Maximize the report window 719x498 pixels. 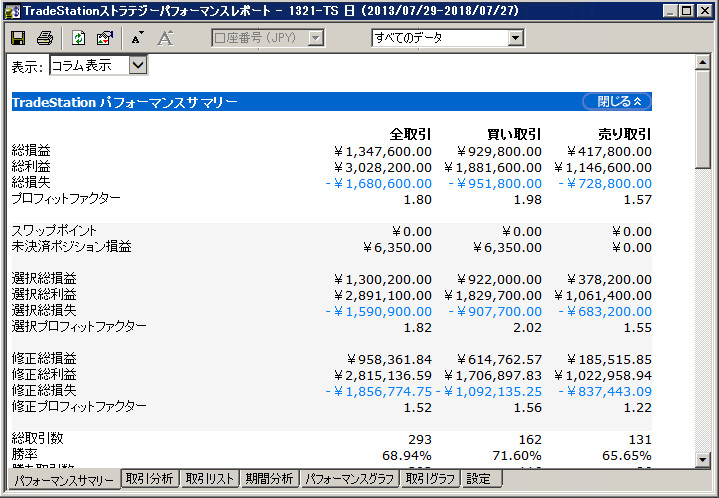click(x=686, y=11)
